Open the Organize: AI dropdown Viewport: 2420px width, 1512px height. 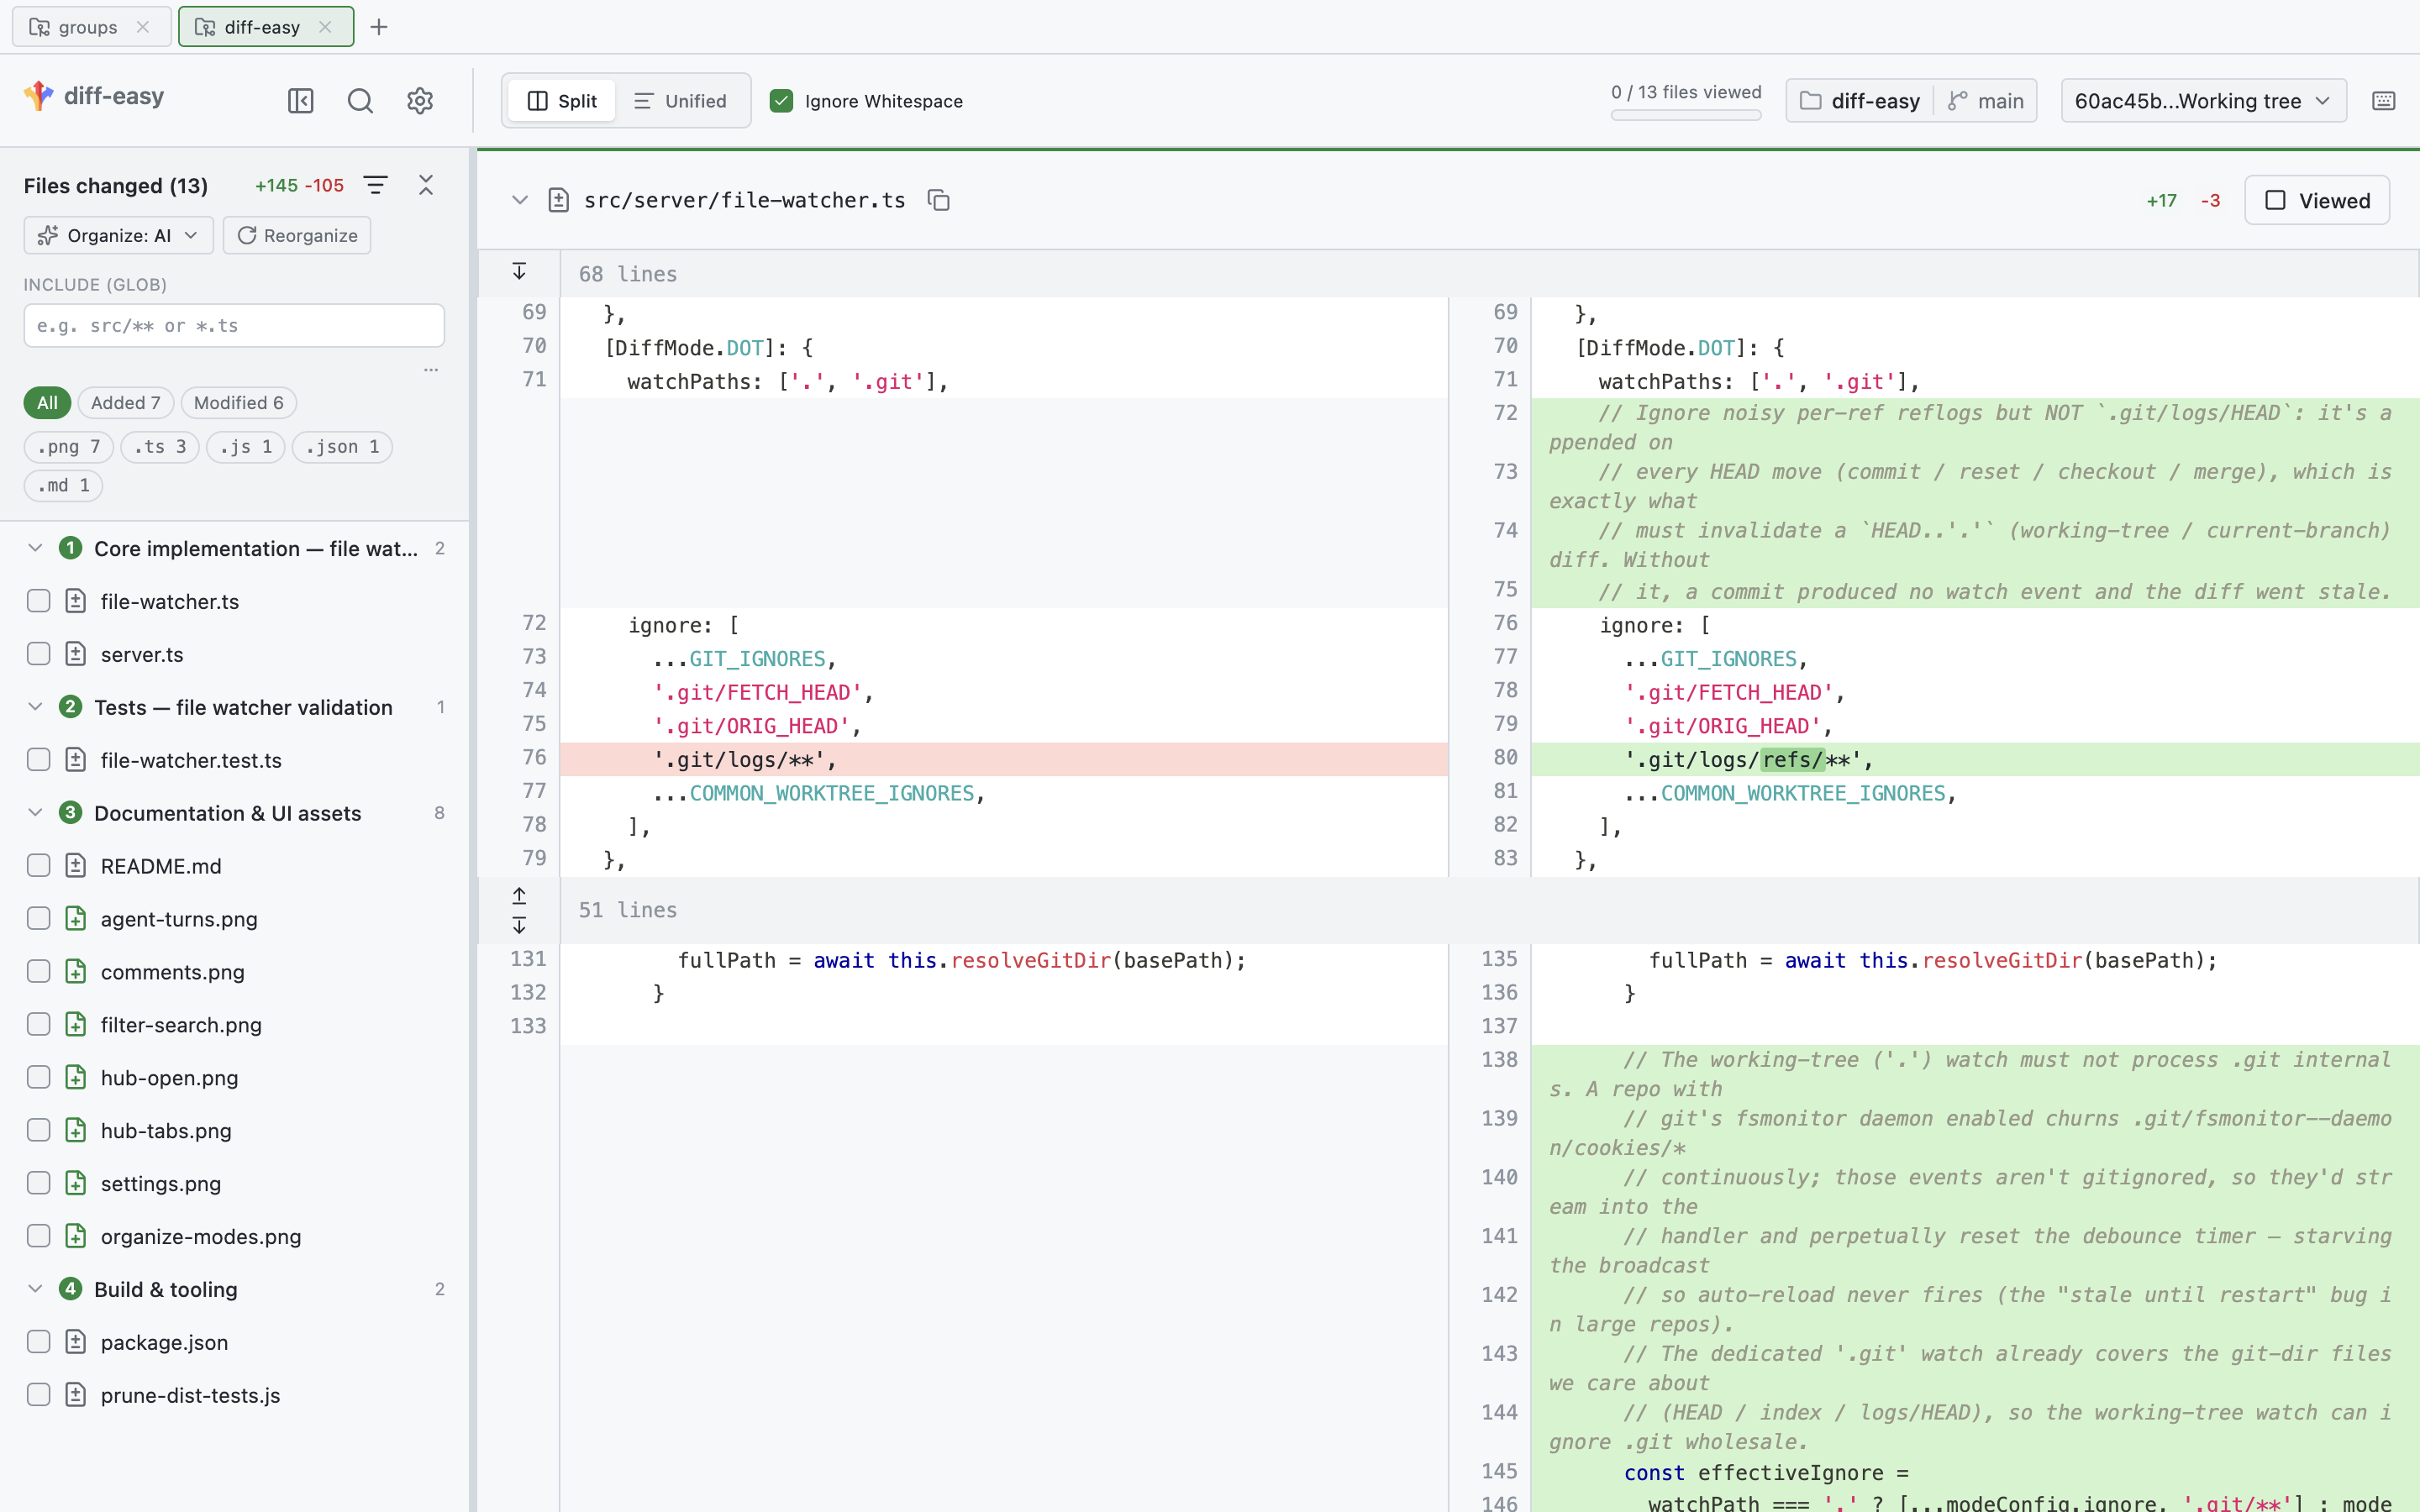118,235
